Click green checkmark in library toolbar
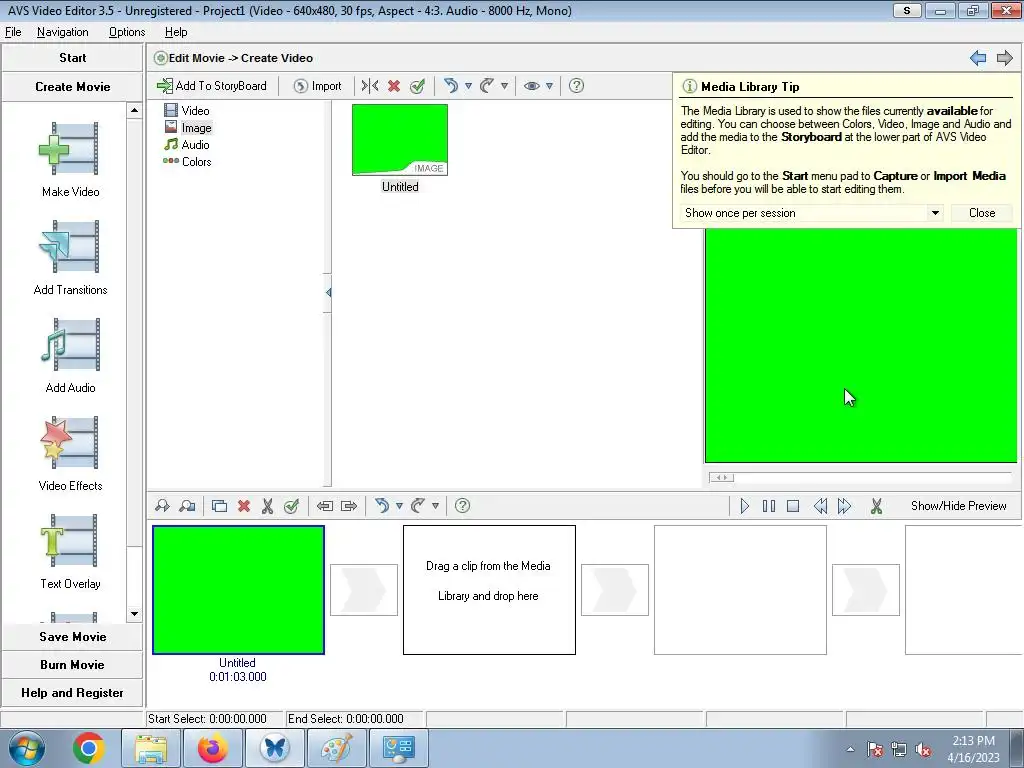 click(417, 86)
